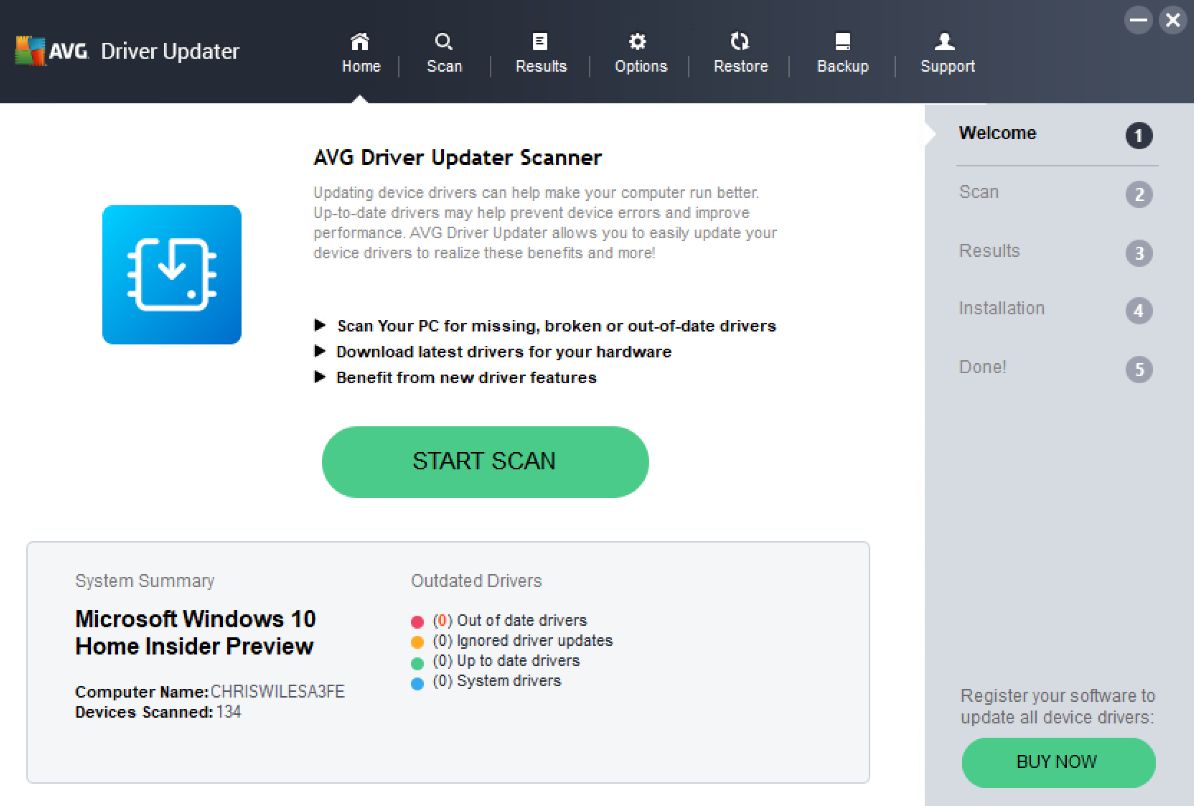Click the AVG logo icon

(30, 50)
